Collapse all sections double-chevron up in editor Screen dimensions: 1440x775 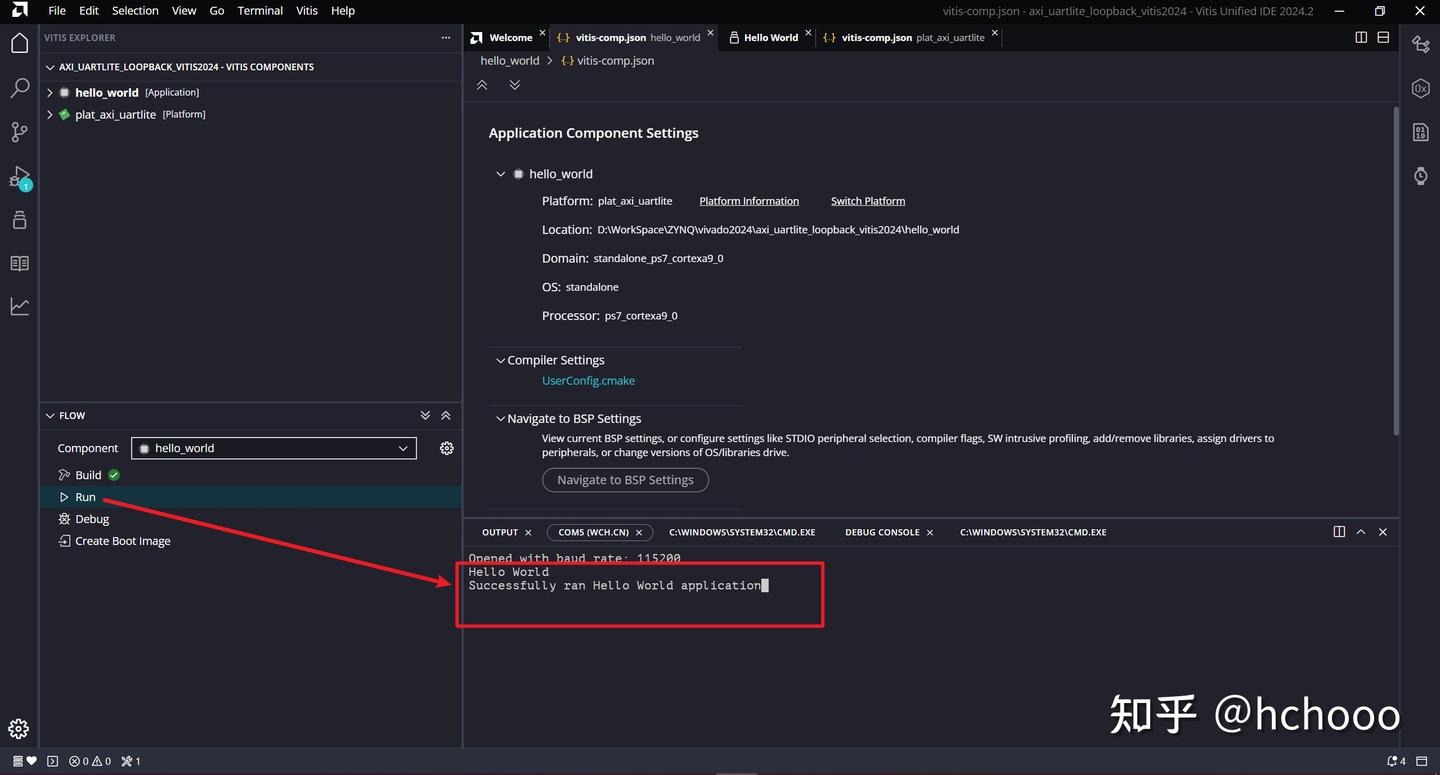(482, 85)
